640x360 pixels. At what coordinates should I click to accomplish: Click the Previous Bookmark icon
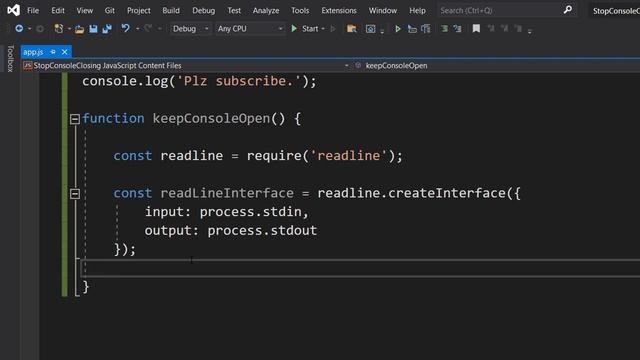(x=491, y=28)
